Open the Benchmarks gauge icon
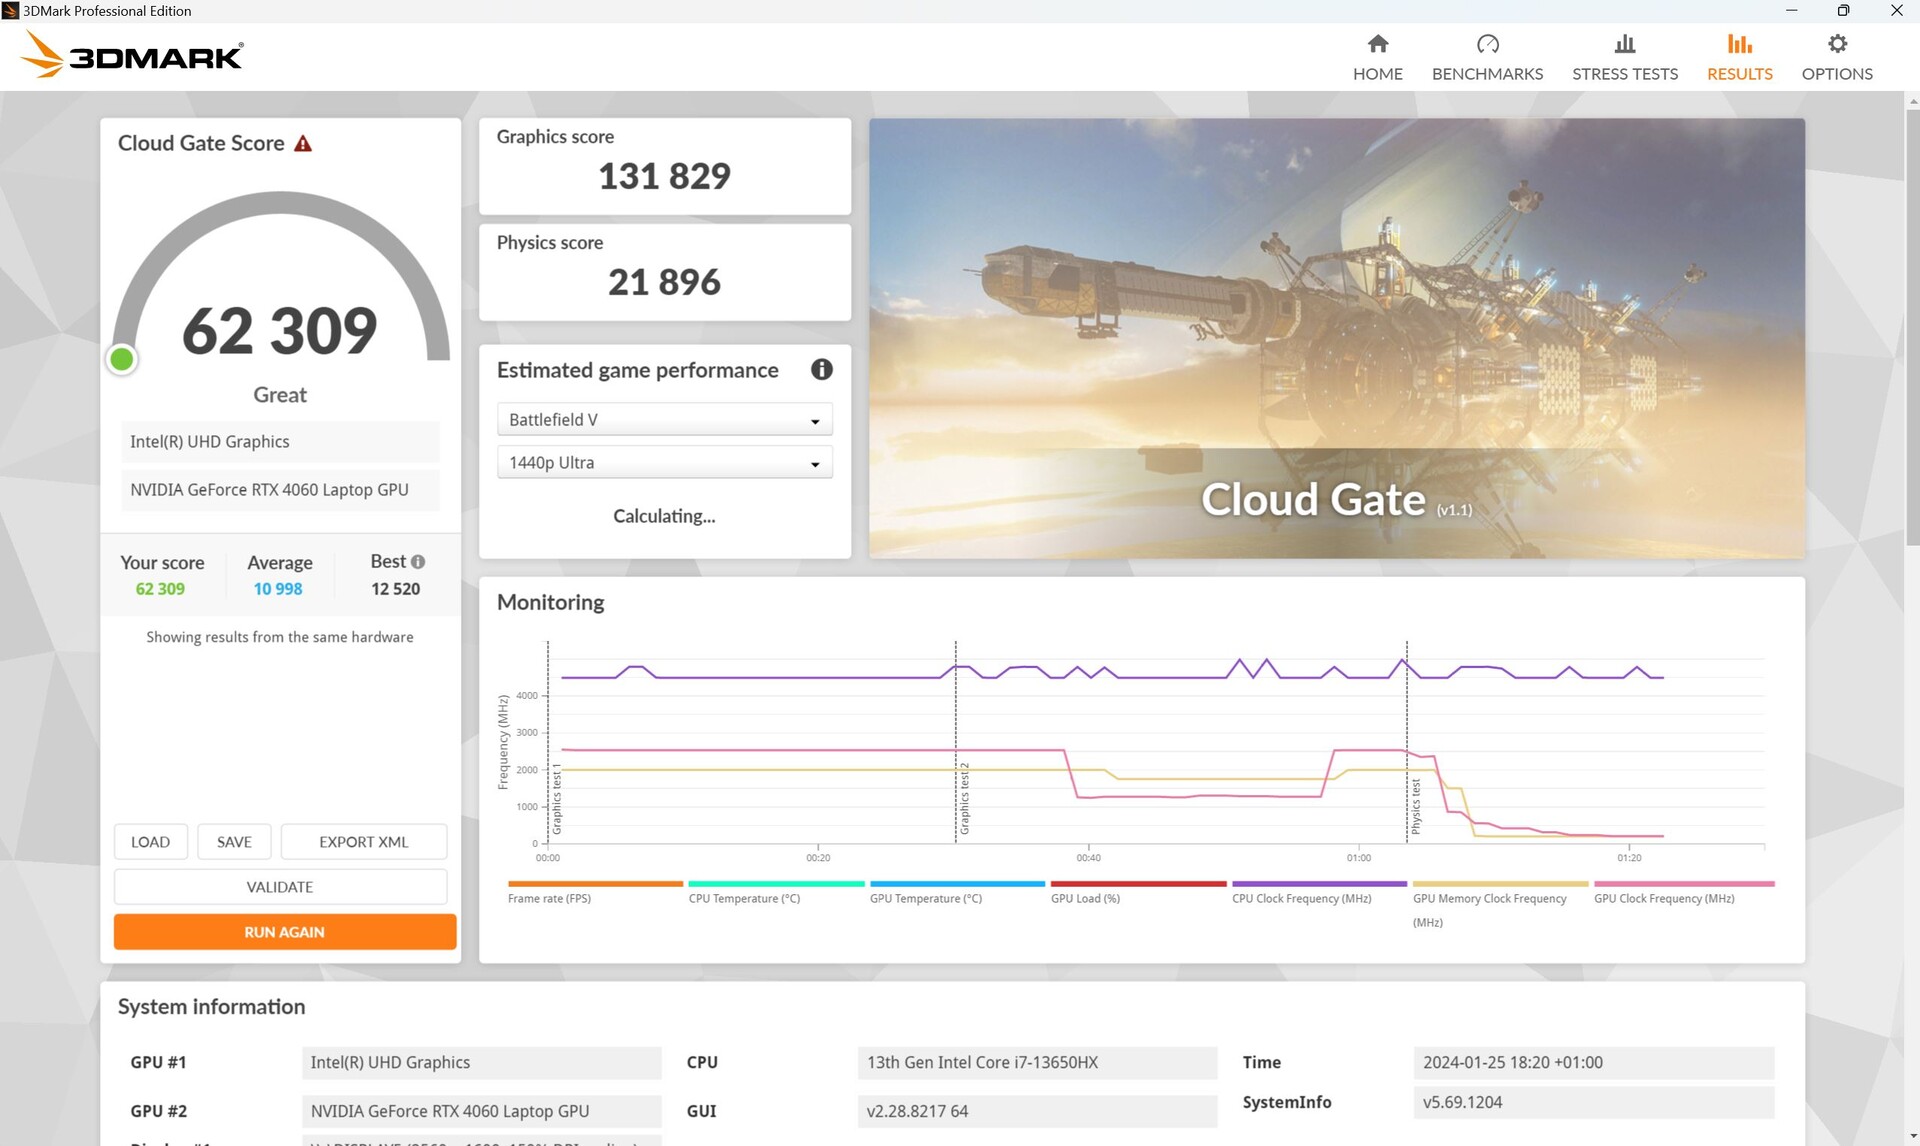Screen dimensions: 1920x1146 coord(1487,44)
